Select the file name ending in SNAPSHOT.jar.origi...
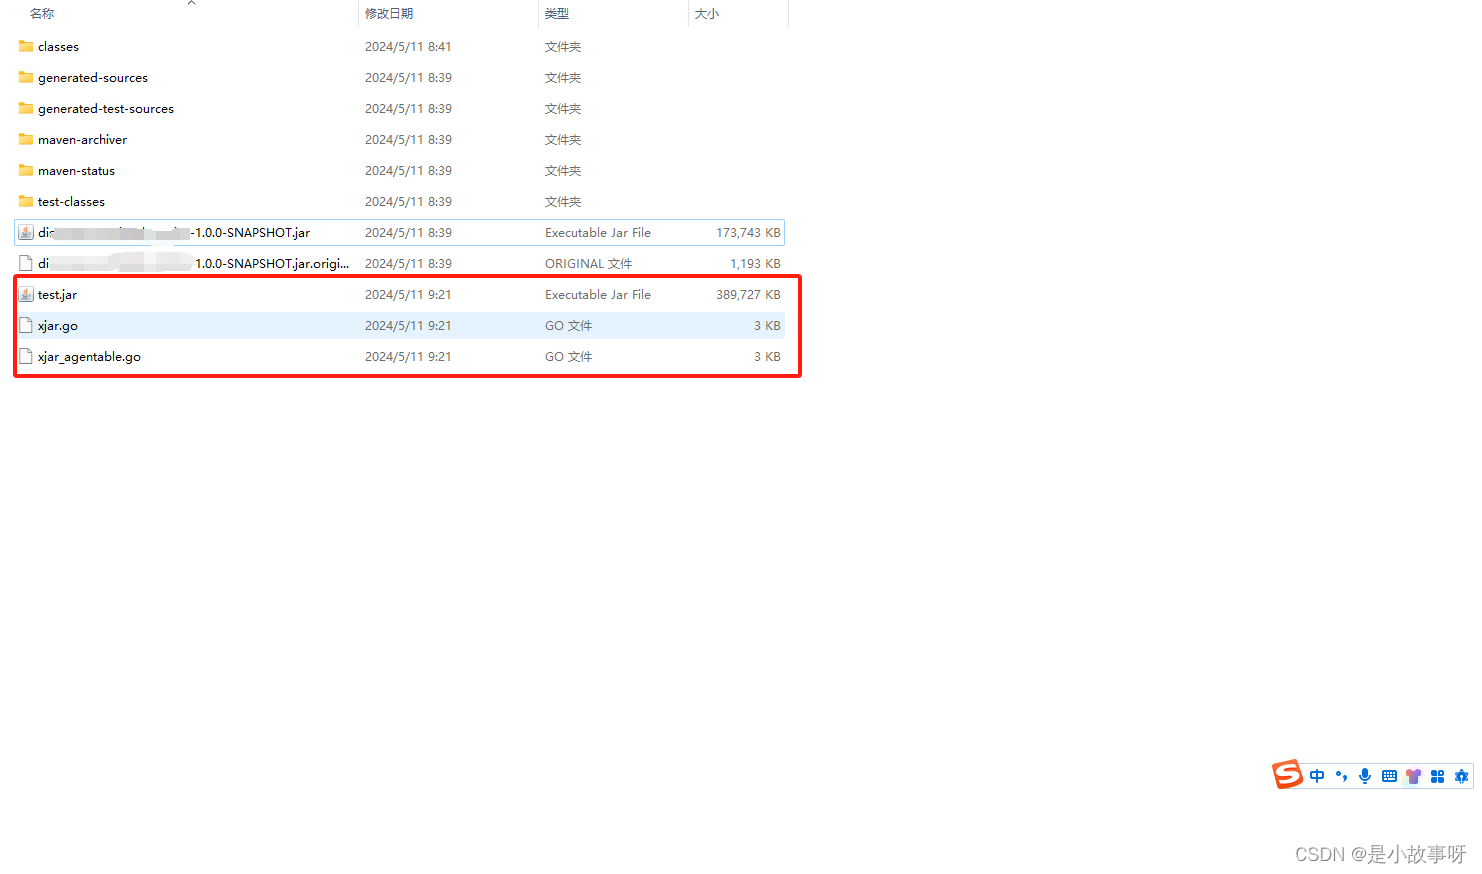Image resolution: width=1482 pixels, height=874 pixels. [194, 263]
